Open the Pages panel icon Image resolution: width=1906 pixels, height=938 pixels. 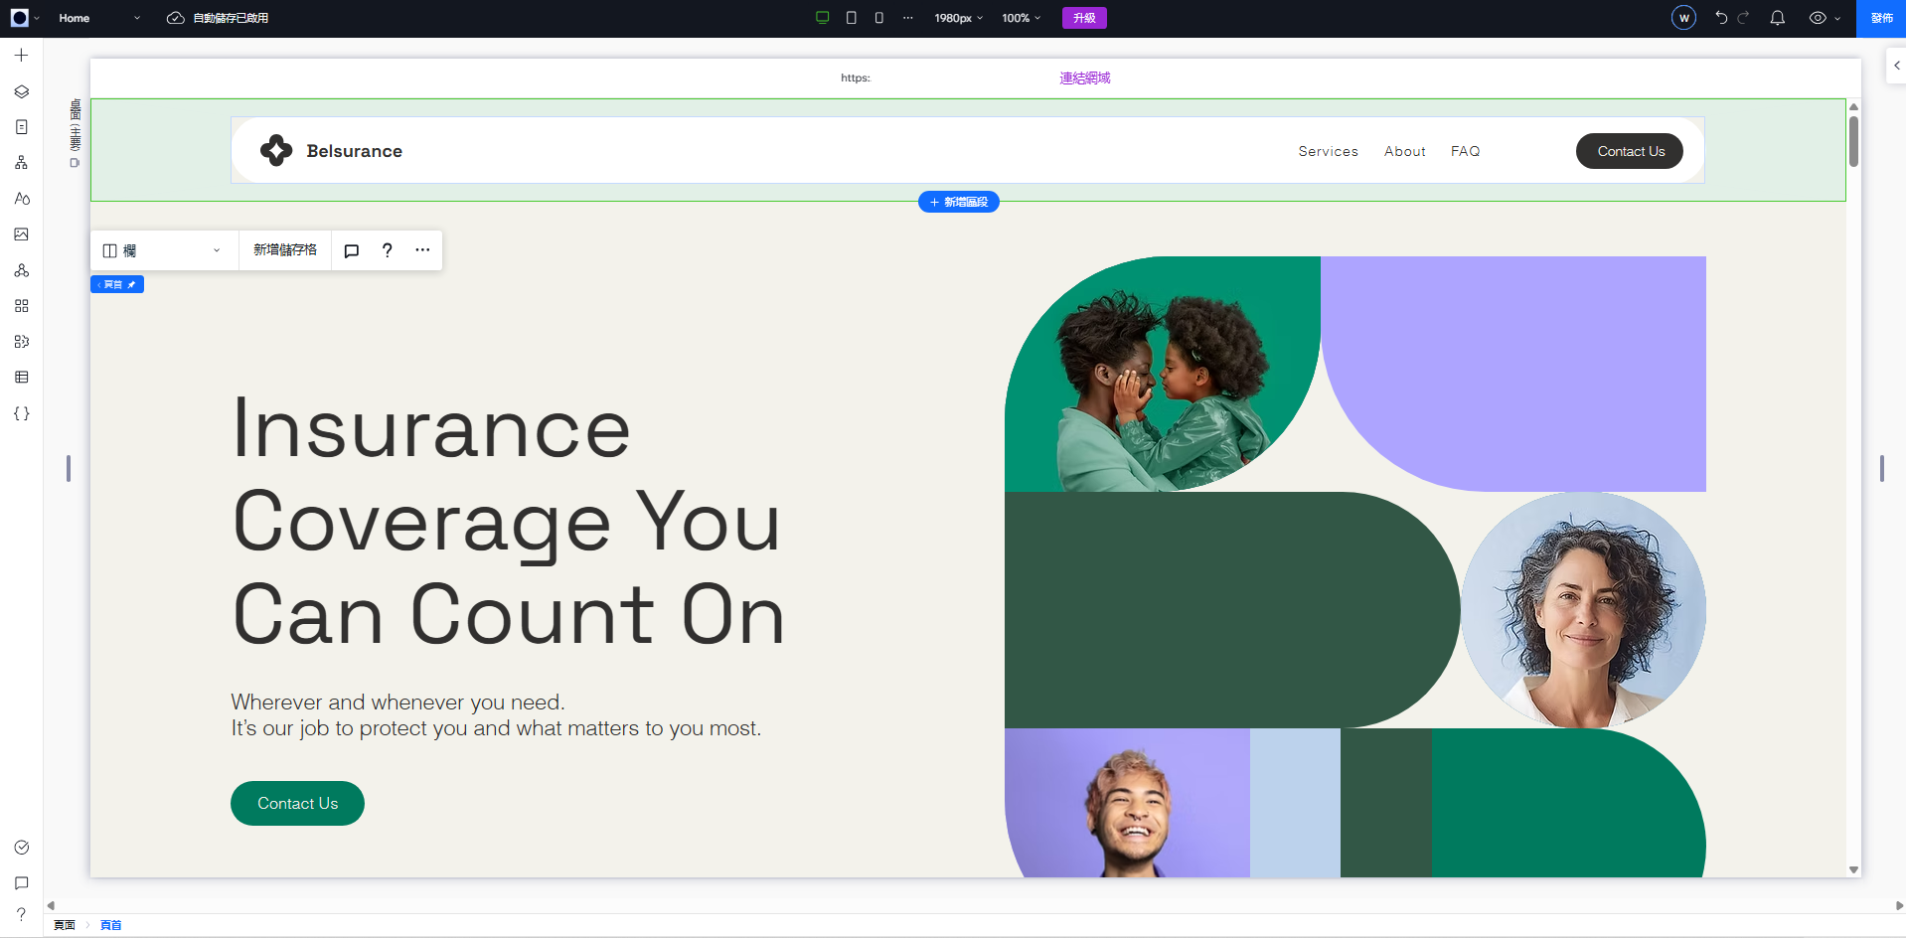[21, 127]
